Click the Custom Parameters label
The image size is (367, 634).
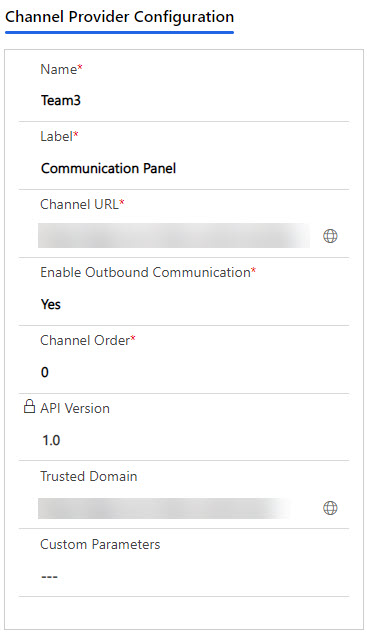click(100, 544)
